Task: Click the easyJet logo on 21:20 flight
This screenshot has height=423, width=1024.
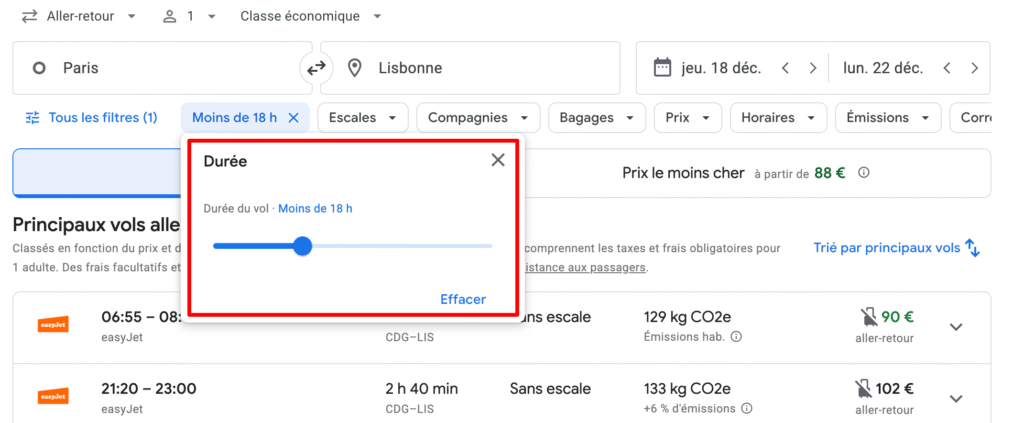Action: (53, 396)
